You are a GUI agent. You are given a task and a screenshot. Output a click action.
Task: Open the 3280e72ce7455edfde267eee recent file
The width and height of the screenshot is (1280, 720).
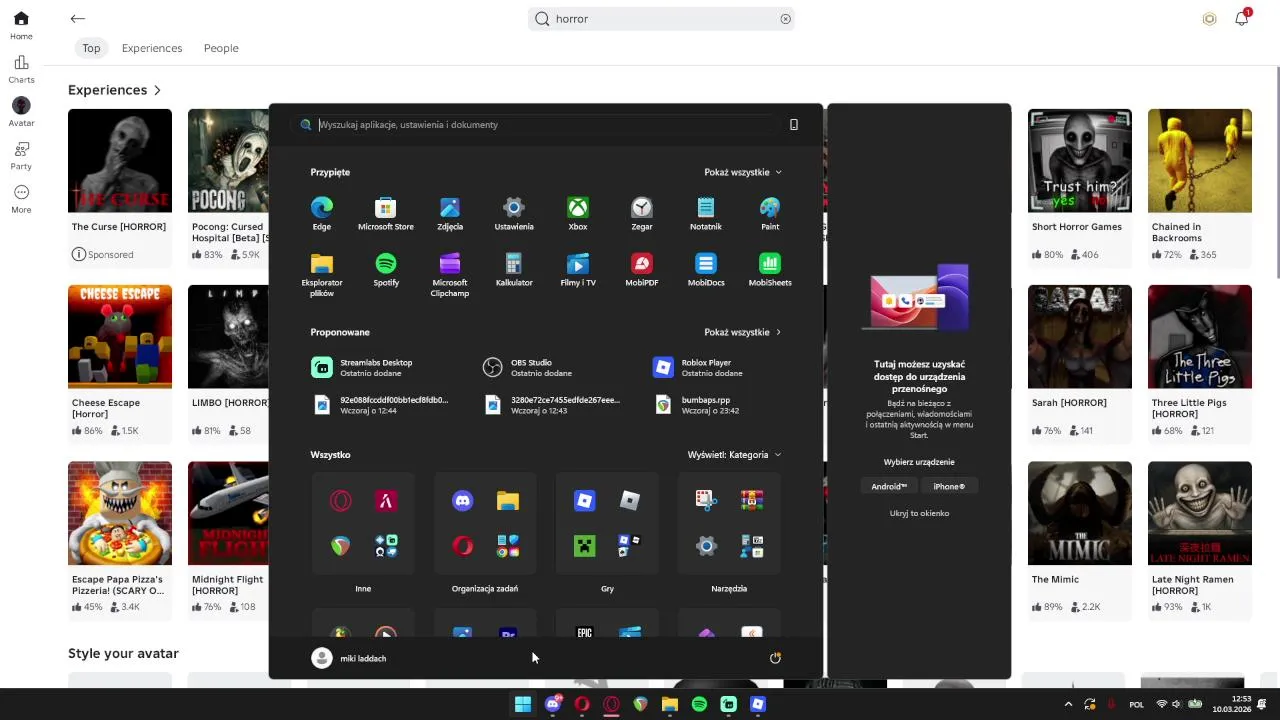pos(553,404)
